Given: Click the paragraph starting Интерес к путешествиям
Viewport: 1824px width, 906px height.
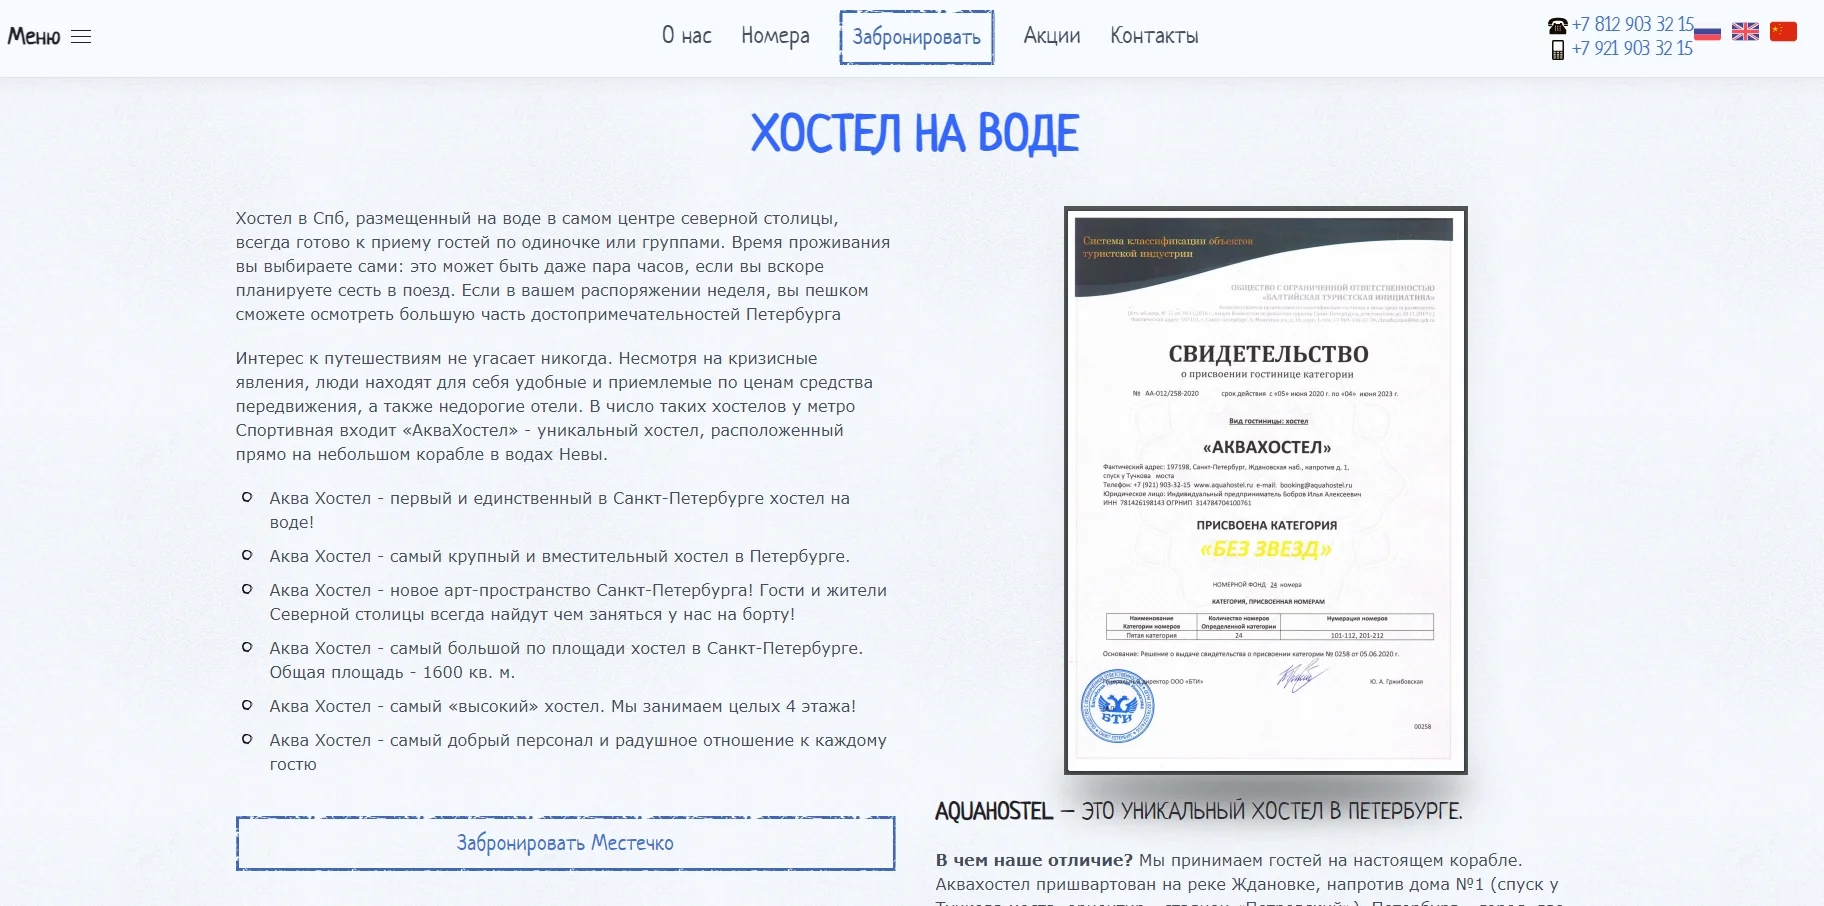Looking at the screenshot, I should pos(554,406).
